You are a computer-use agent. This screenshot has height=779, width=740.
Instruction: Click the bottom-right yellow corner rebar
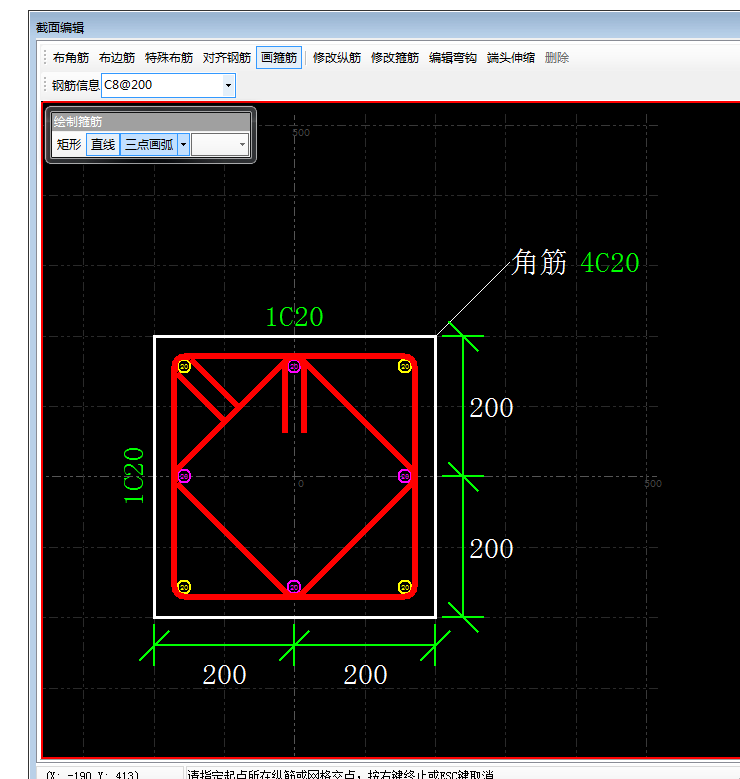[x=405, y=587]
